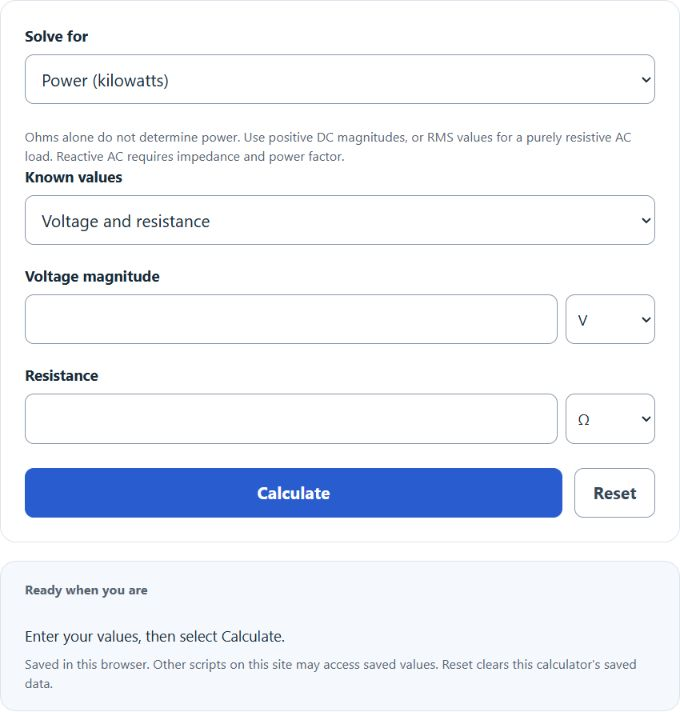Click the Saved in this browser note

(330, 674)
